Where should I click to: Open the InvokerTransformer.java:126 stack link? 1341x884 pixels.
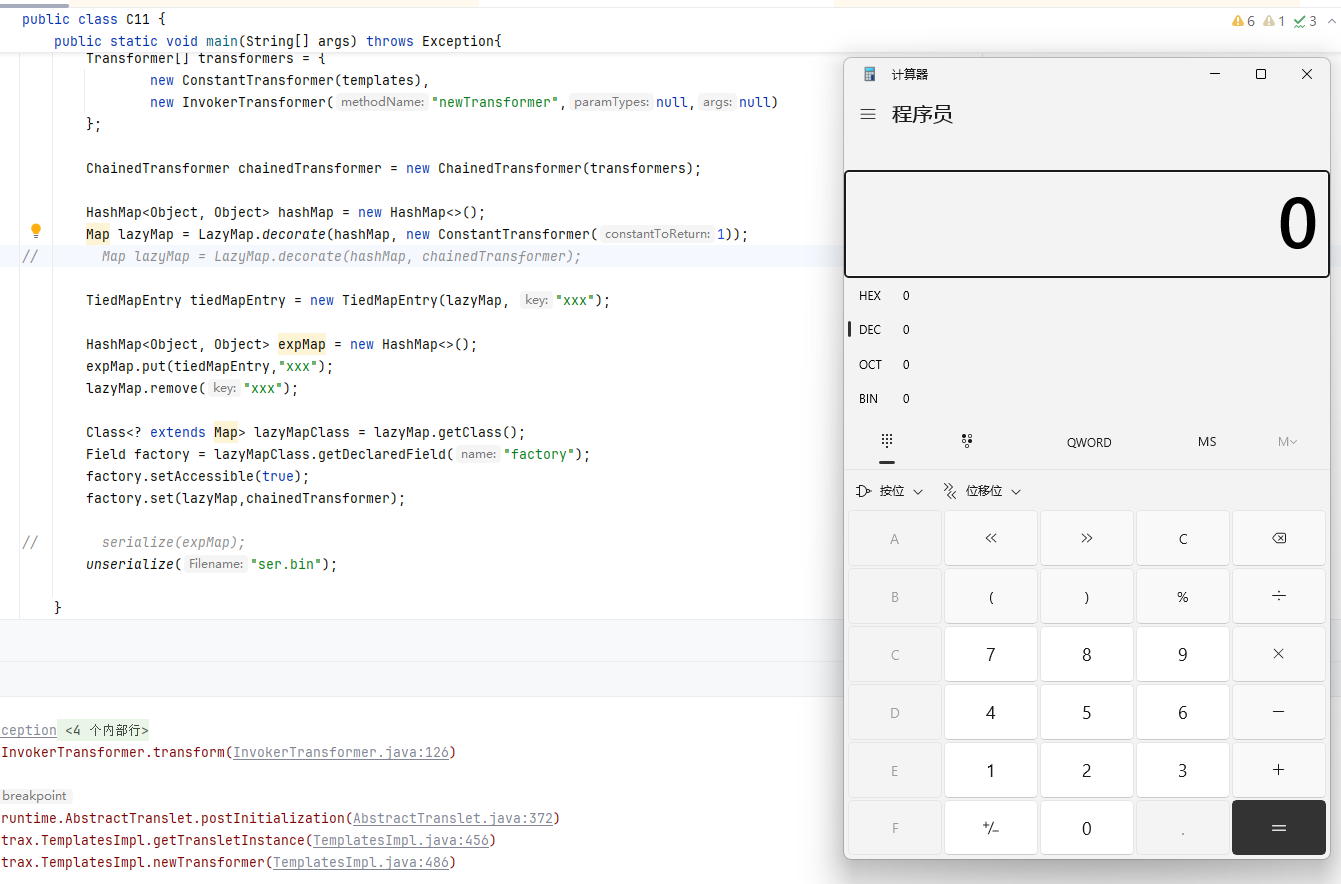[x=341, y=752]
